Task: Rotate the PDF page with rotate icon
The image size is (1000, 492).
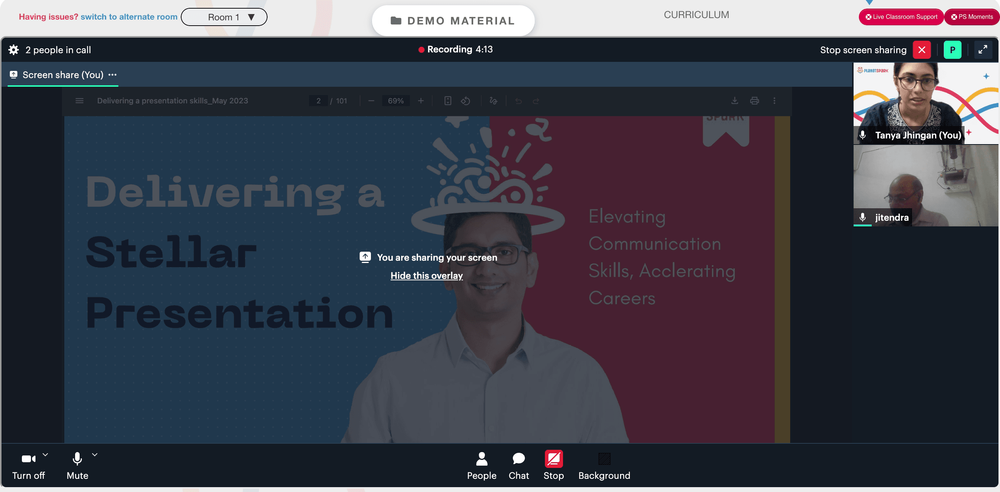Action: coord(466,101)
